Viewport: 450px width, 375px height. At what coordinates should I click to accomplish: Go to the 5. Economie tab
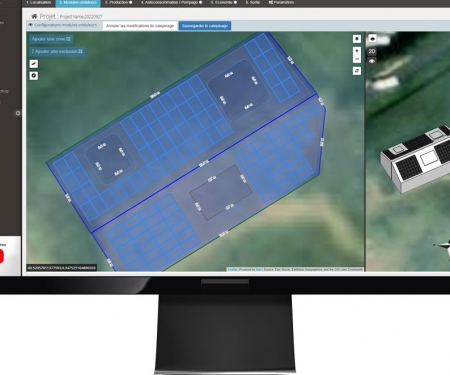(224, 2)
